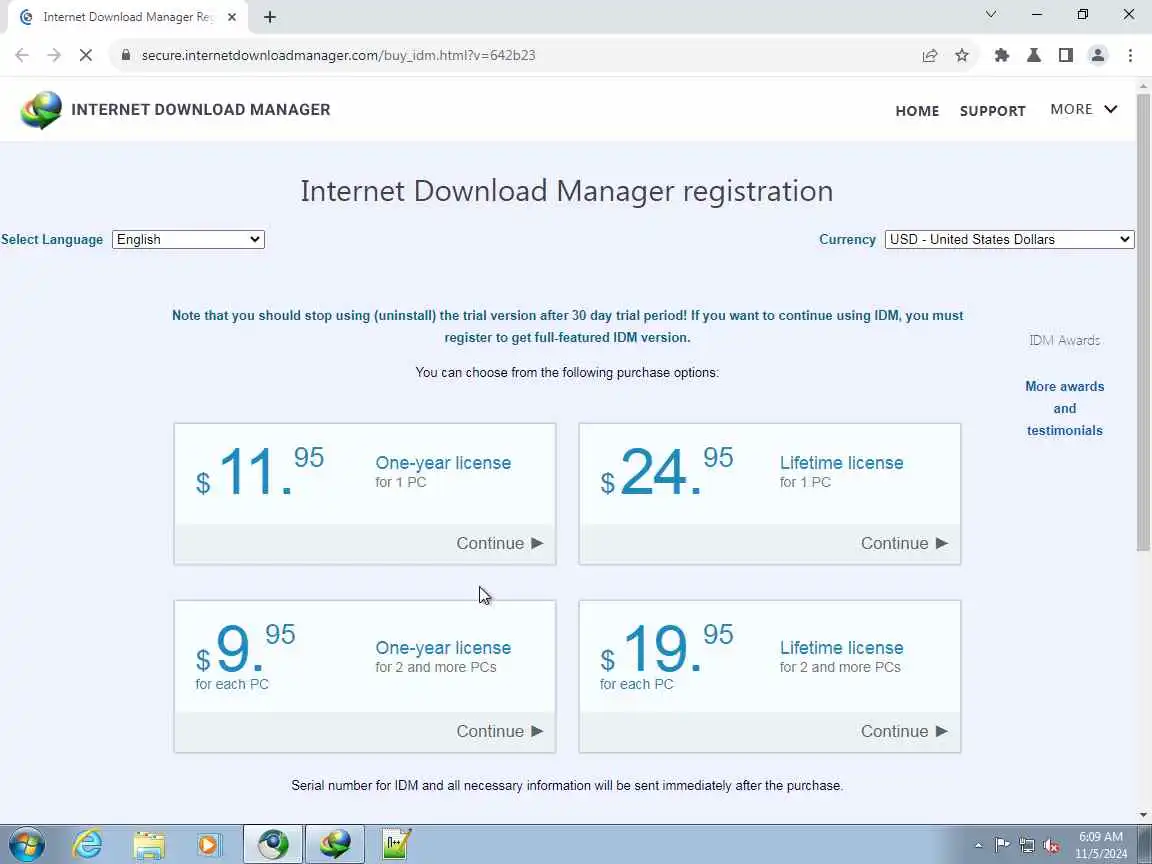Click the taskbar clock showing 6:09 AM
Viewport: 1152px width, 864px height.
pos(1101,846)
